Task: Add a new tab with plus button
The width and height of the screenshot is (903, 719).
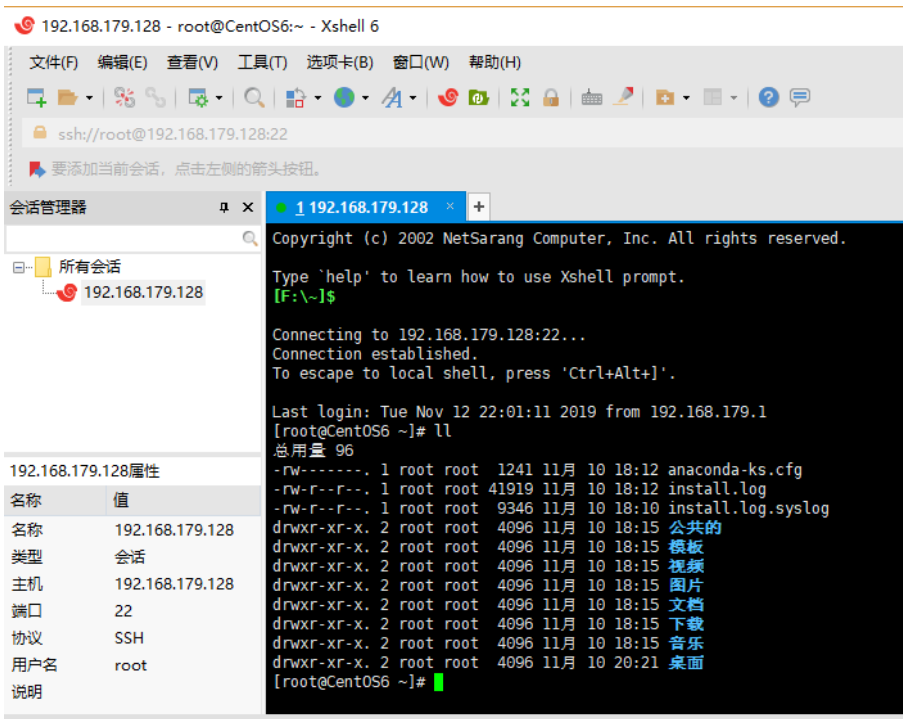Action: (x=479, y=207)
